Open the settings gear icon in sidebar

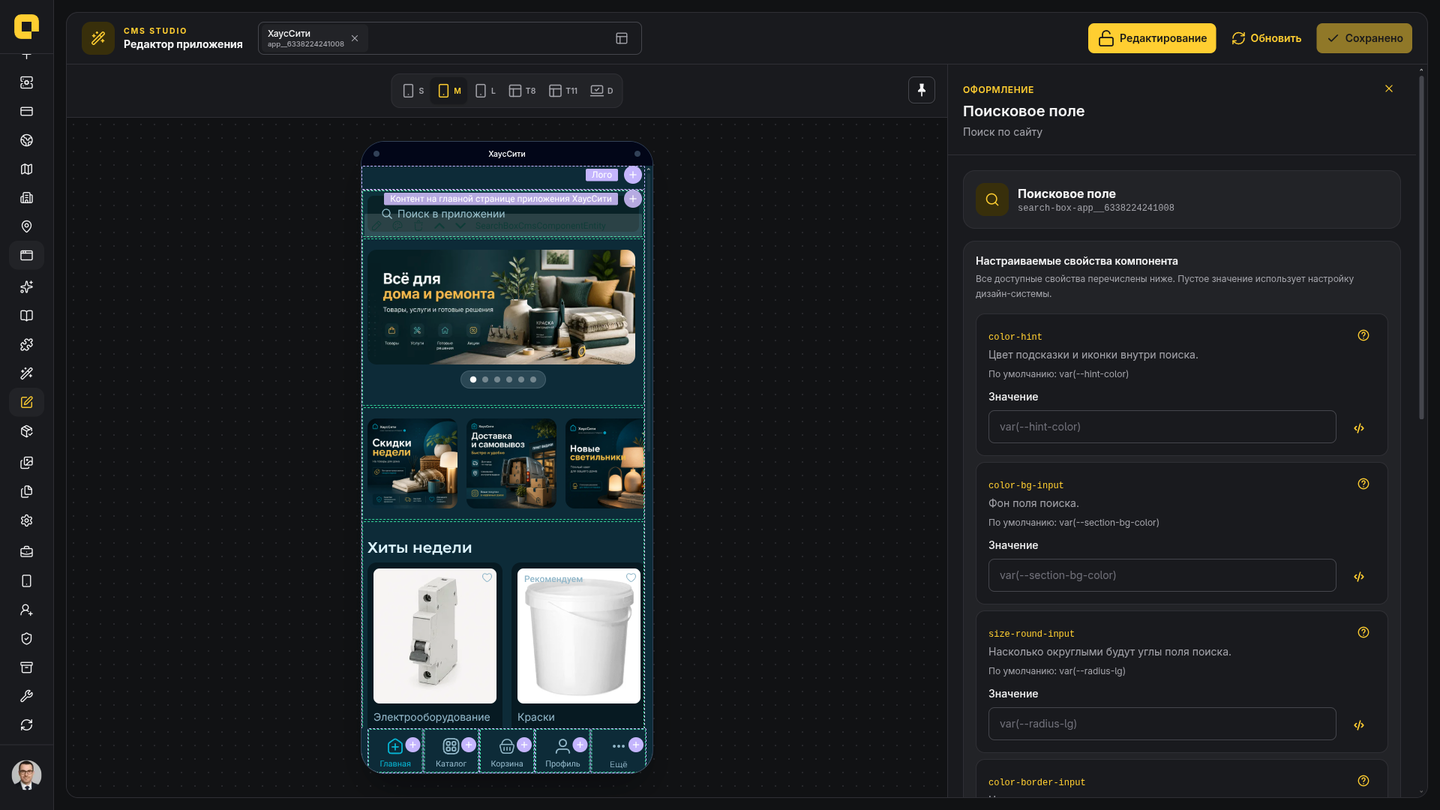[27, 521]
